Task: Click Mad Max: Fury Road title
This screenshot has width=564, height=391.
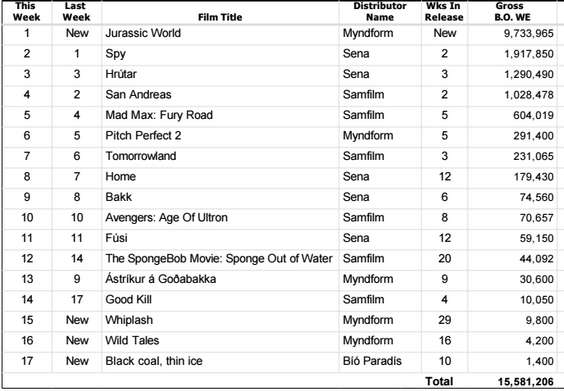Action: (x=159, y=115)
